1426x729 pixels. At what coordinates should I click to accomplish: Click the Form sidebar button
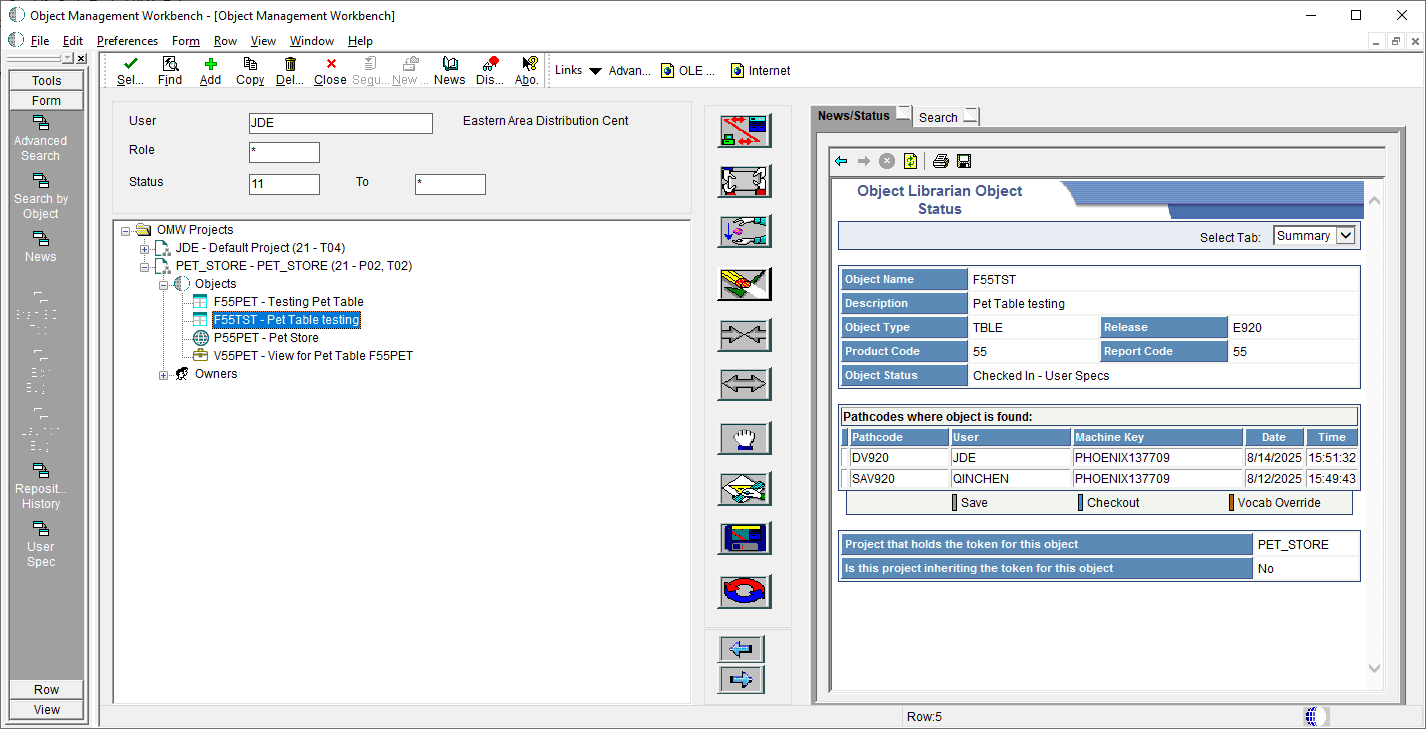click(47, 101)
